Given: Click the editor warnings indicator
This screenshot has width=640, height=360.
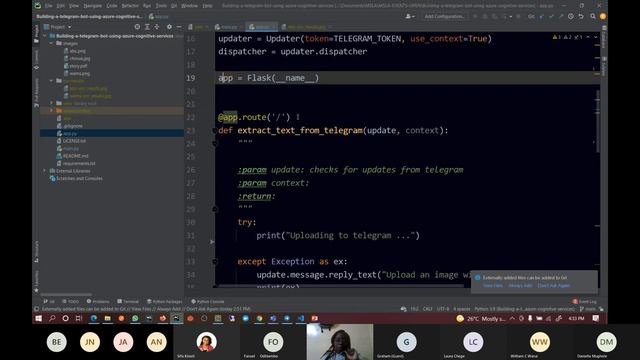Looking at the screenshot, I should pos(567,37).
